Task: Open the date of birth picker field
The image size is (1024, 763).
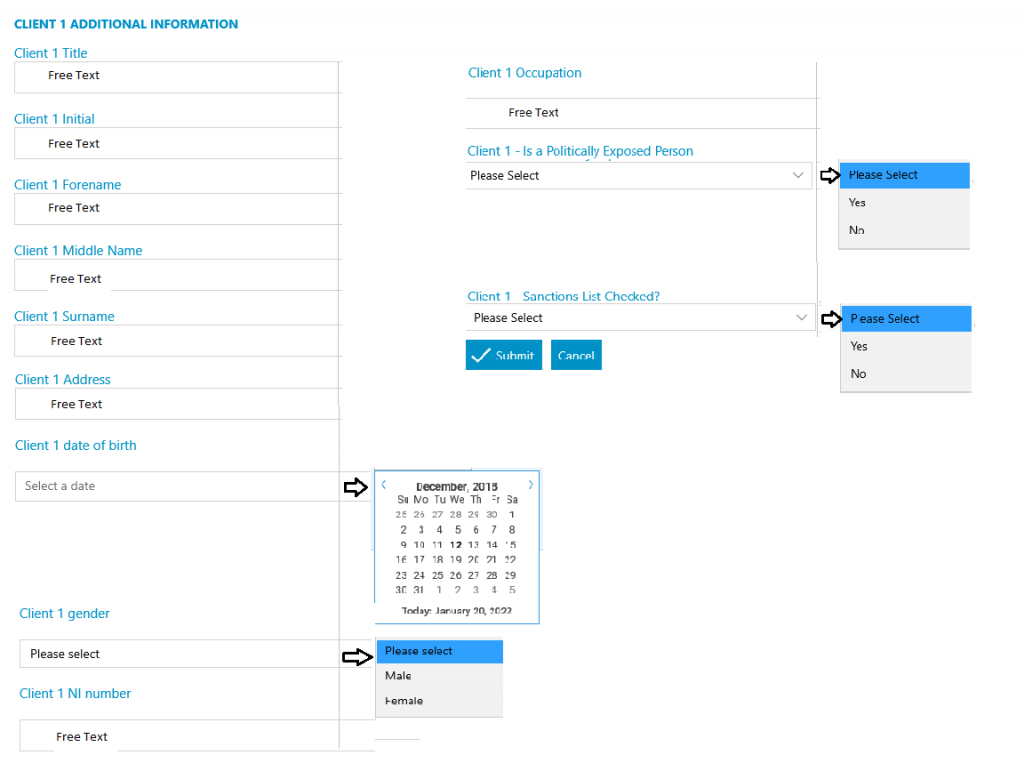Action: (x=177, y=486)
